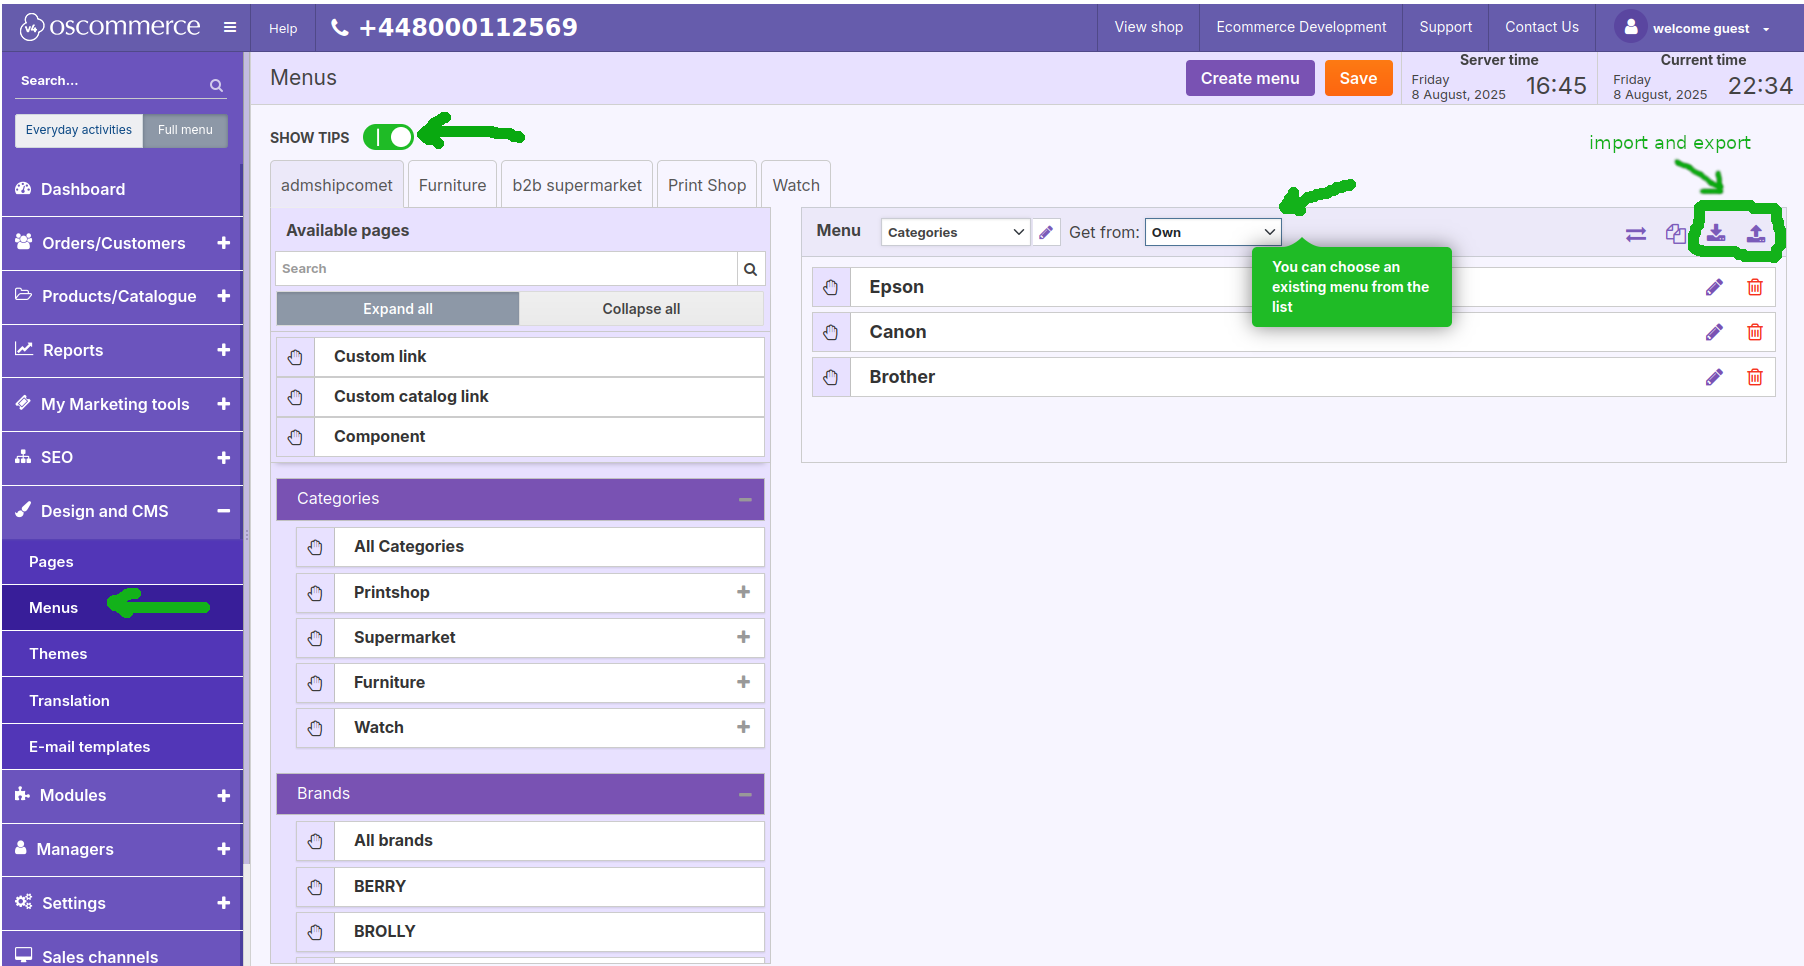Switch to Everyday activities menu mode
This screenshot has height=966, width=1804.
(x=79, y=130)
